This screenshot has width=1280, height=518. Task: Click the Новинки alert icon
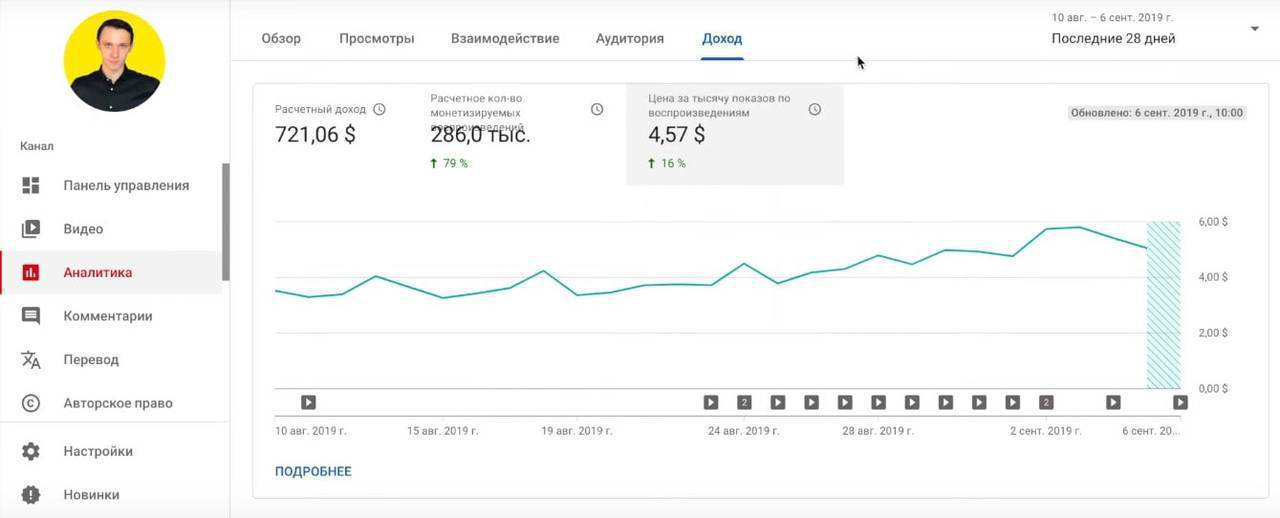click(x=31, y=495)
